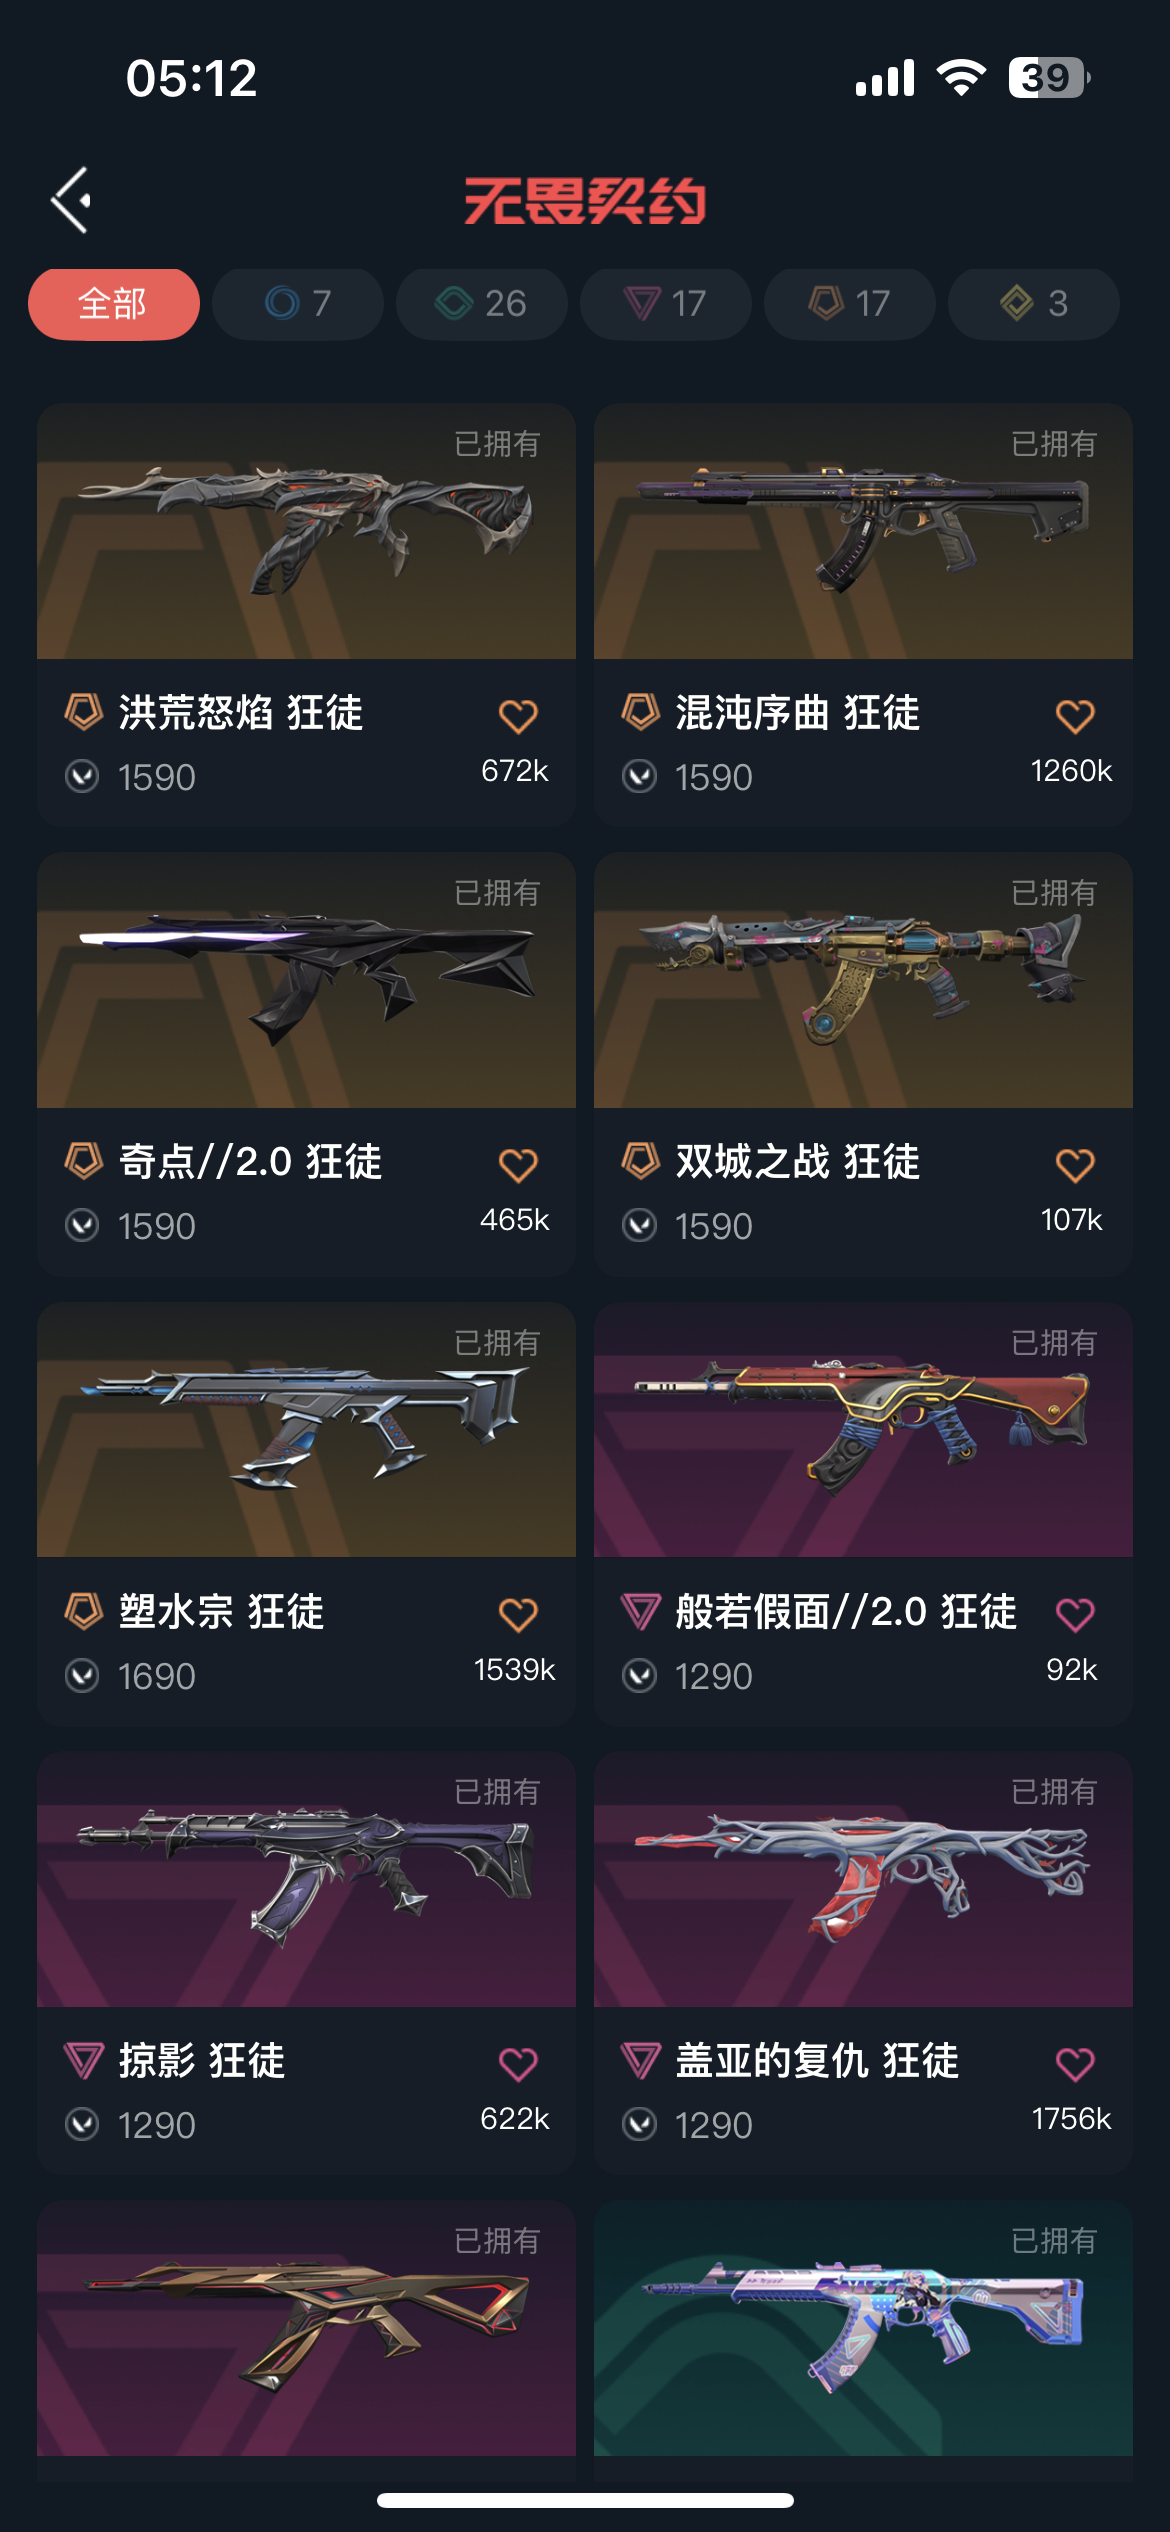Viewport: 1170px width, 2532px height.
Task: Open 般若假面//2.0 狂徒 skin title
Action: (x=846, y=1612)
